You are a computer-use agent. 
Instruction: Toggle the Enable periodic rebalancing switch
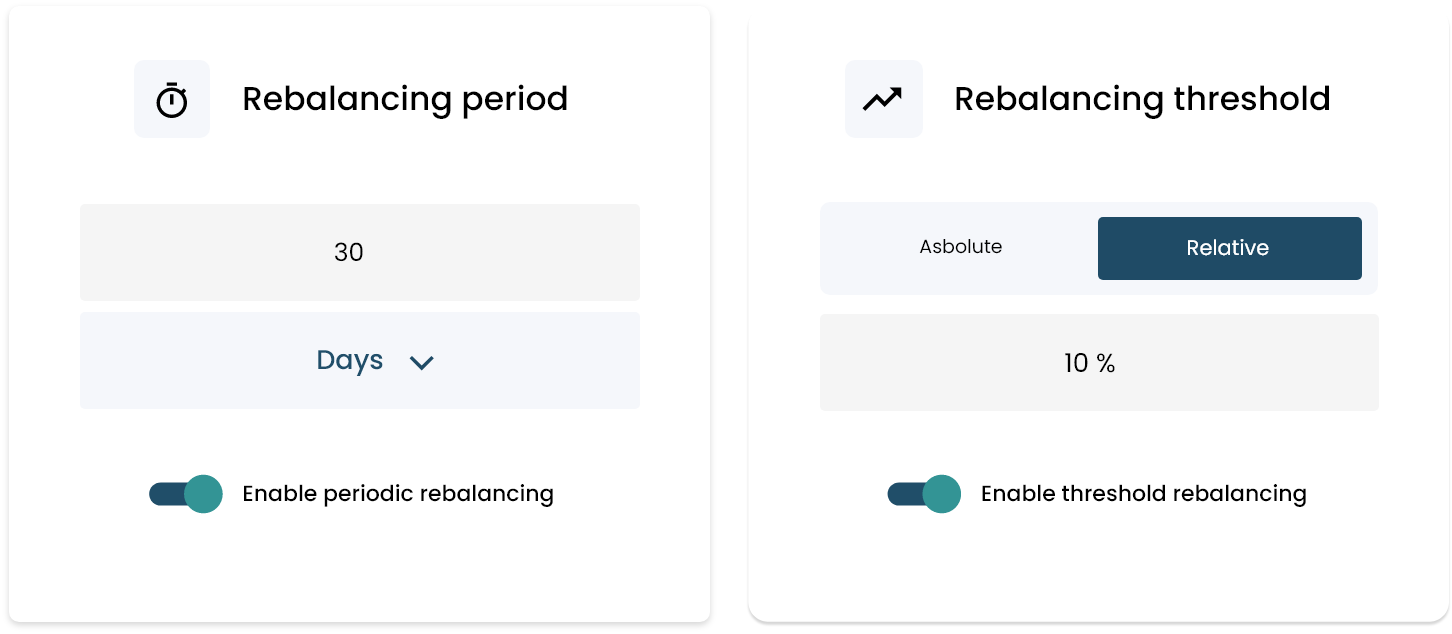[185, 493]
